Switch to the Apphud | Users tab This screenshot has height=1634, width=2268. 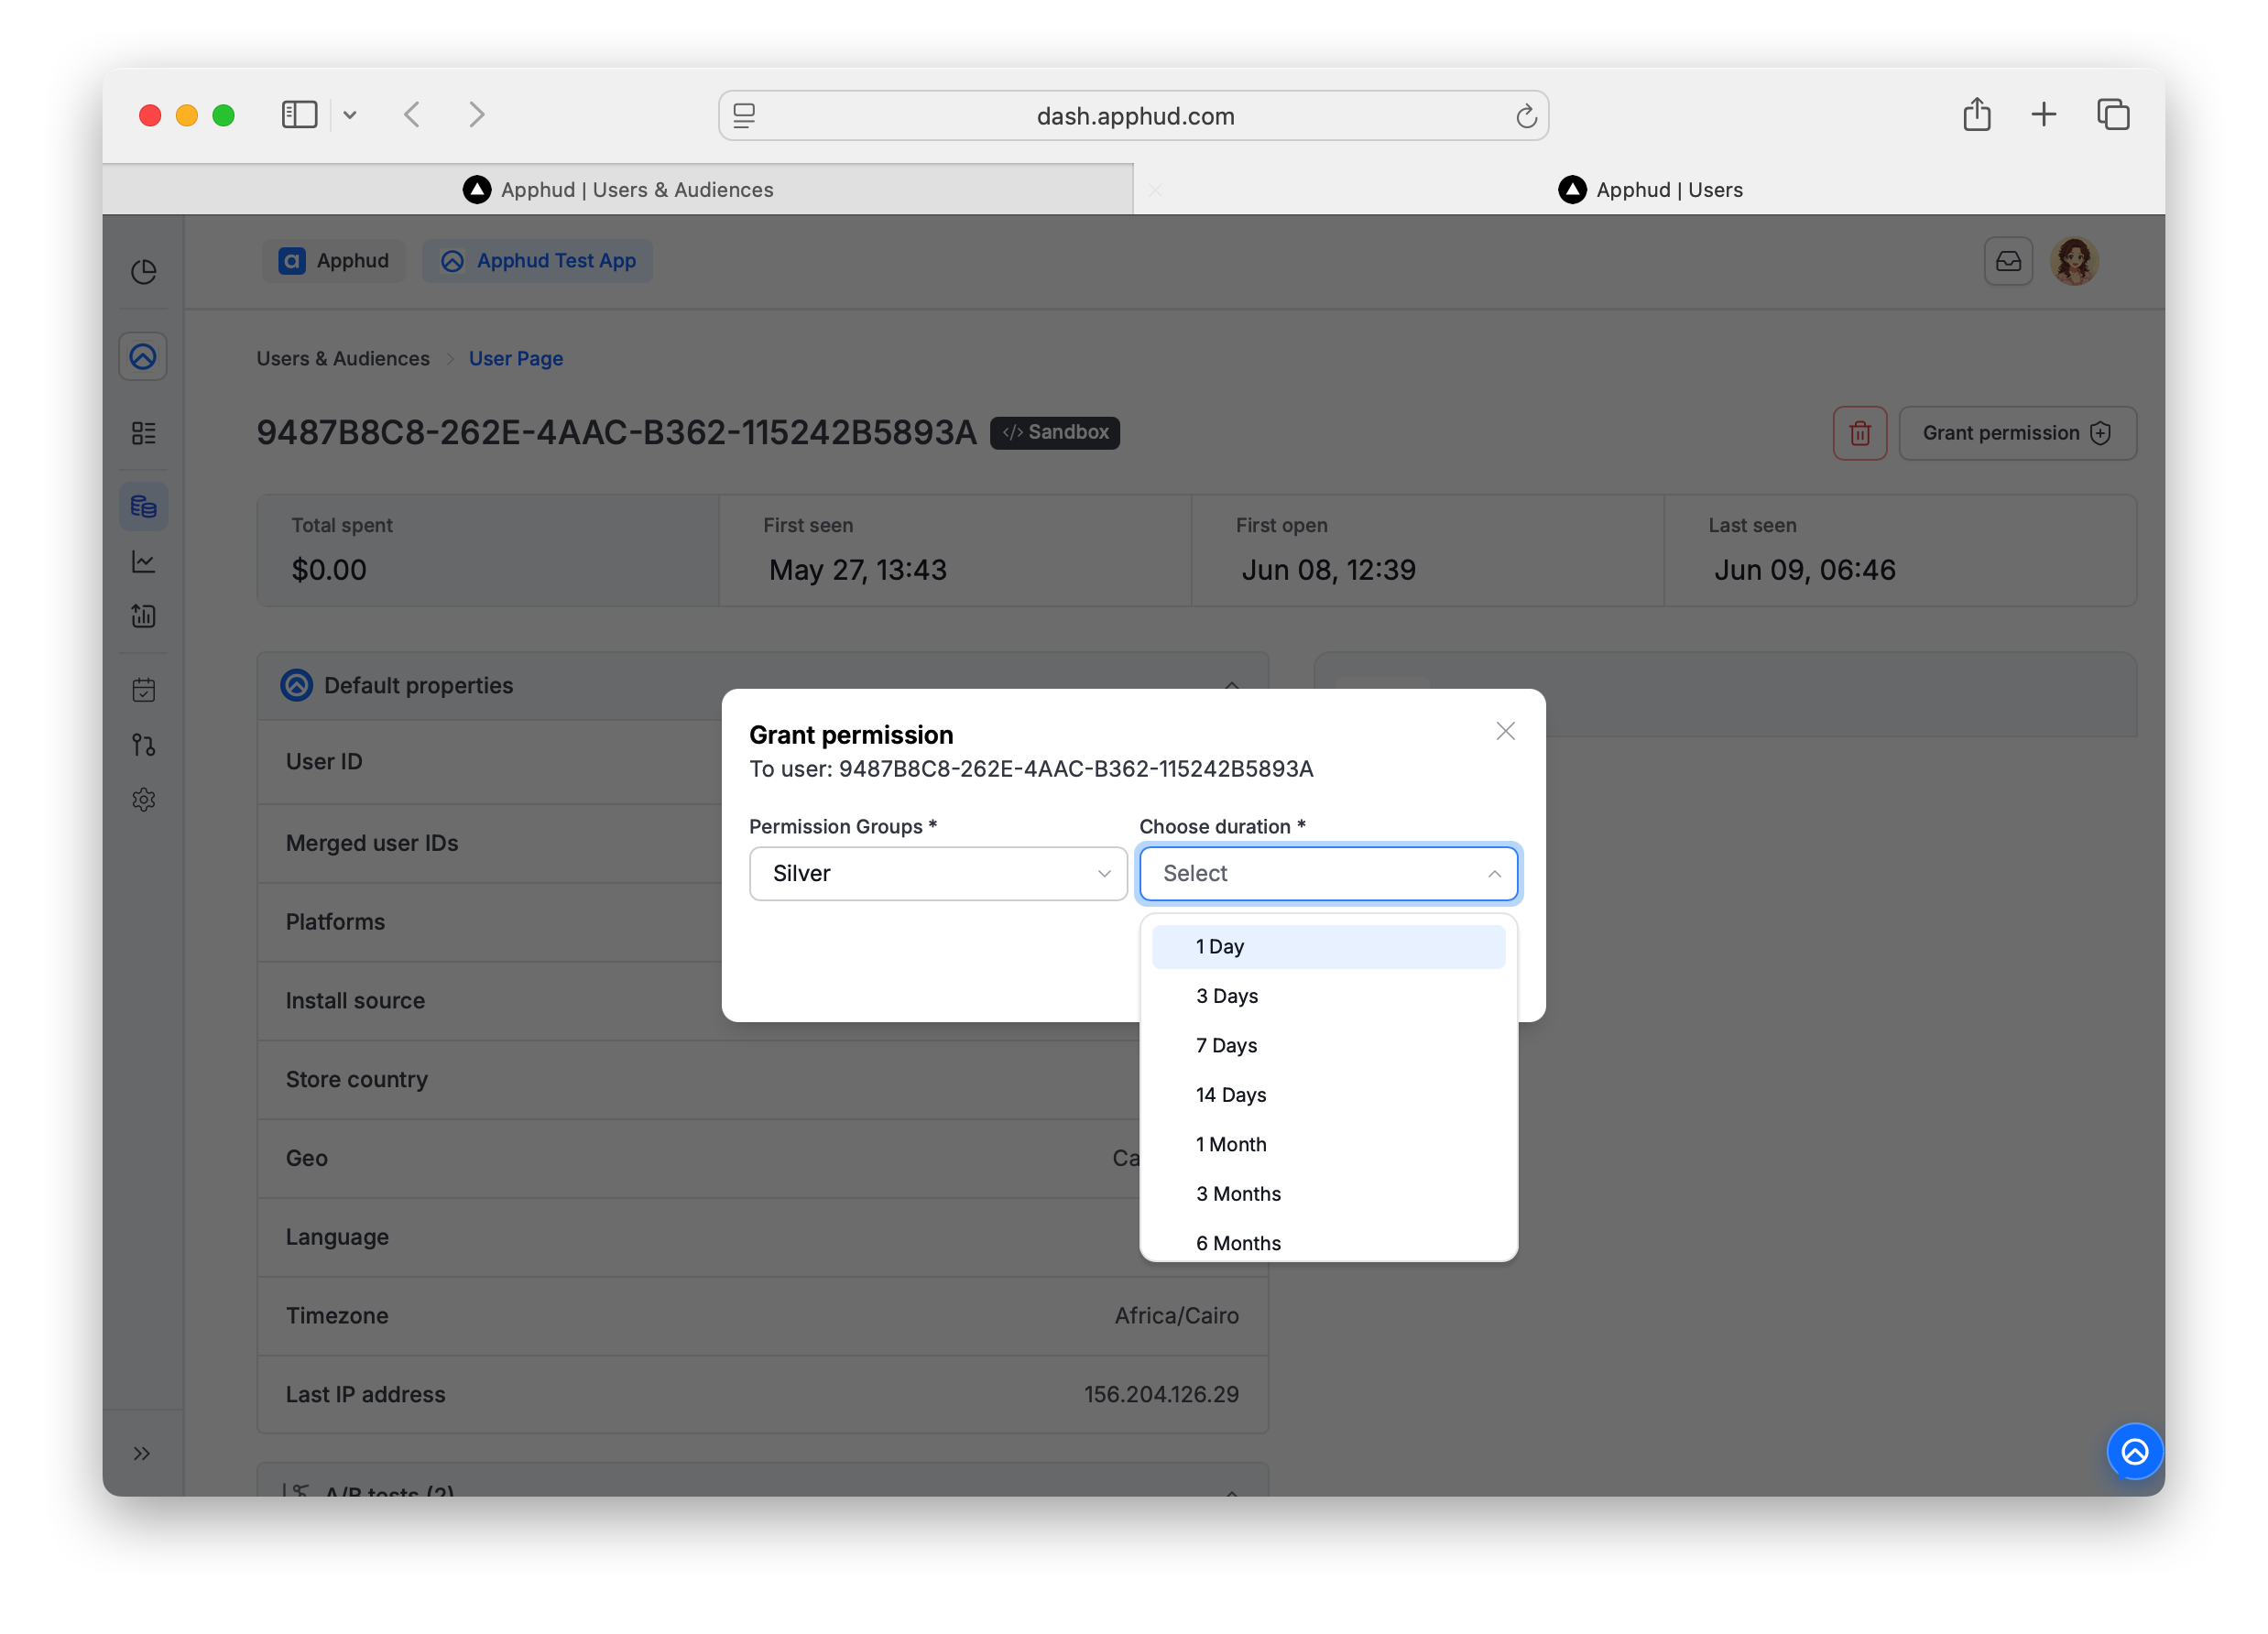click(1650, 190)
